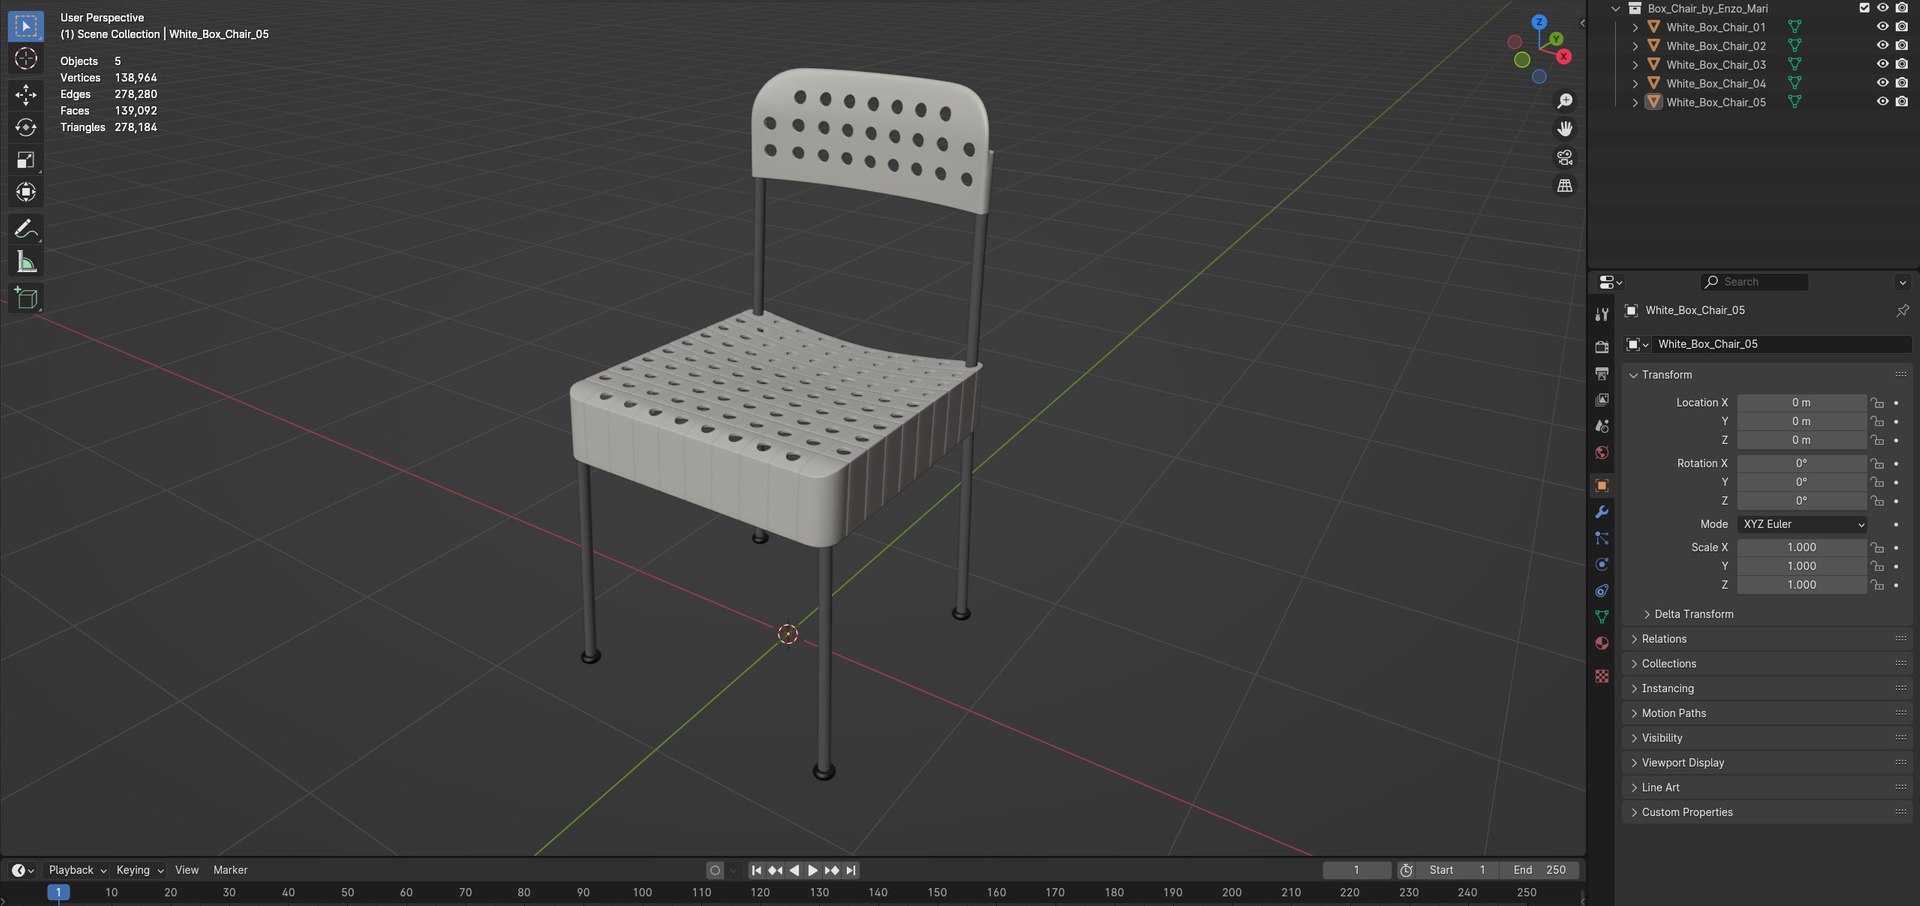Select the Measure tool
1920x906 pixels.
point(26,263)
